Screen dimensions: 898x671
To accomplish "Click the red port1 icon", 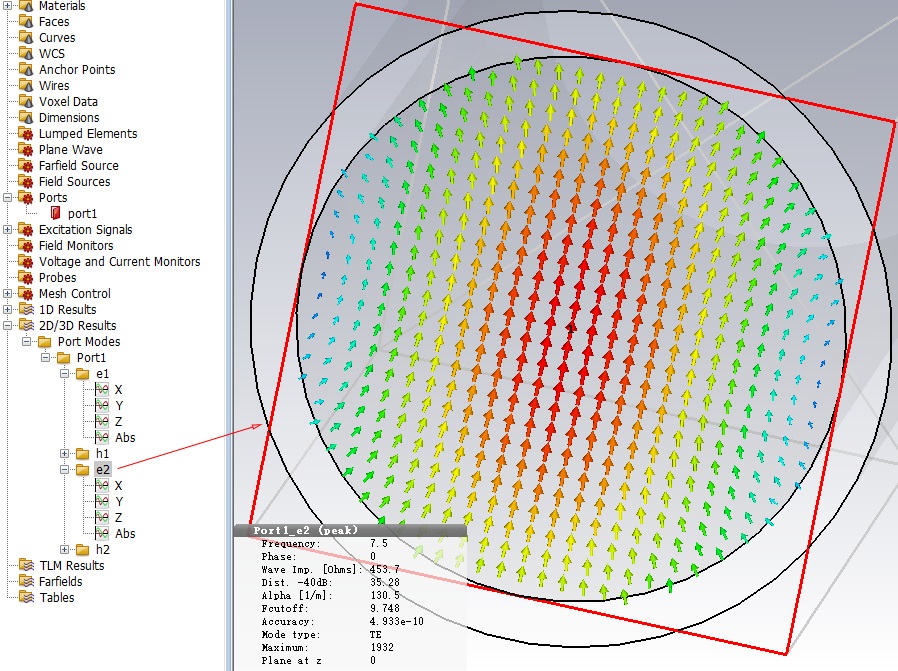I will 56,214.
